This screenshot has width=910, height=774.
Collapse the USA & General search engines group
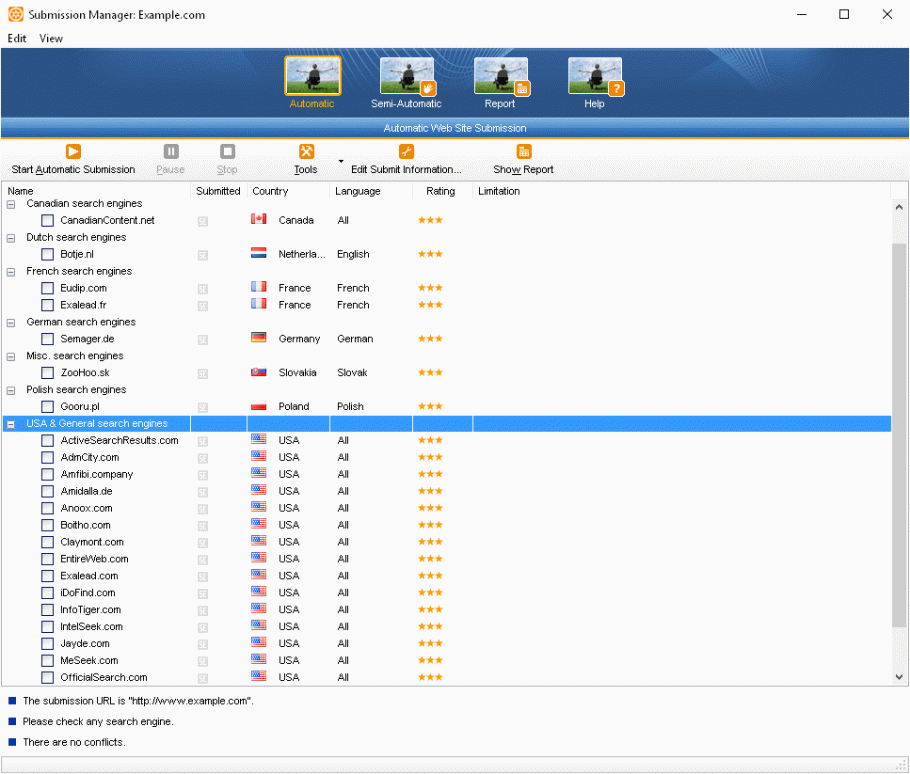click(x=12, y=423)
